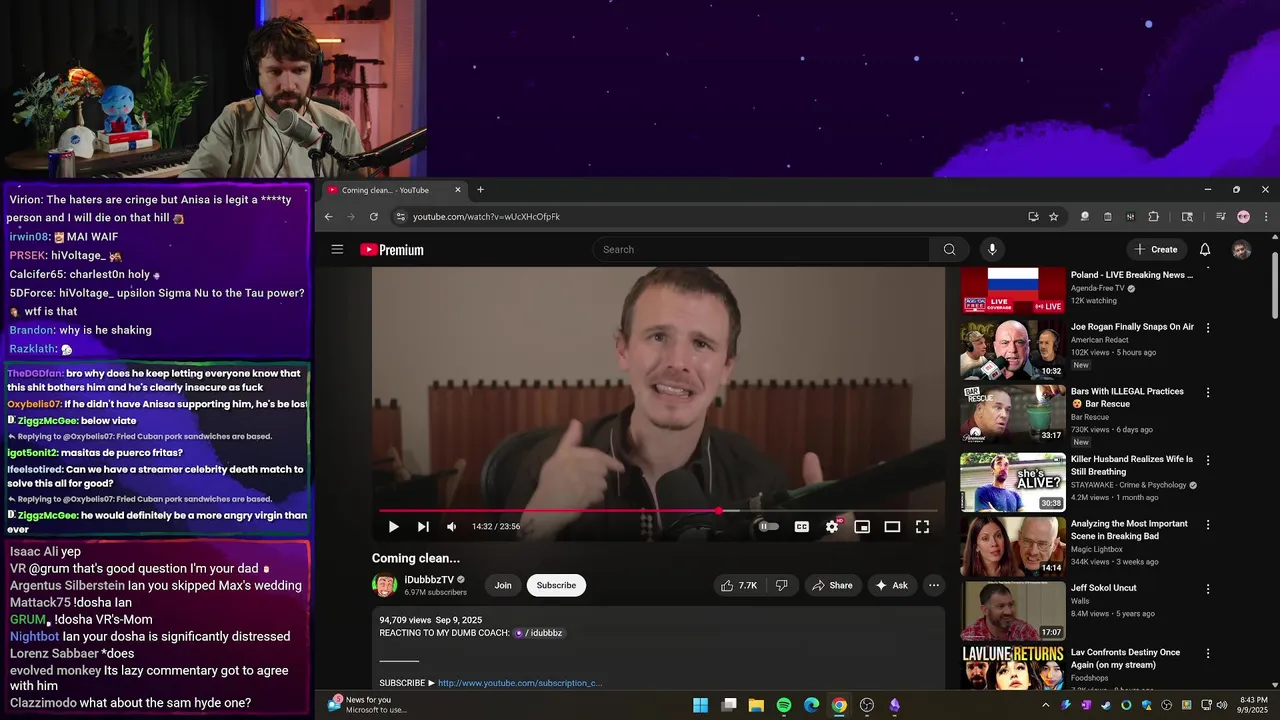Open the YouTube account avatar menu

point(1241,249)
